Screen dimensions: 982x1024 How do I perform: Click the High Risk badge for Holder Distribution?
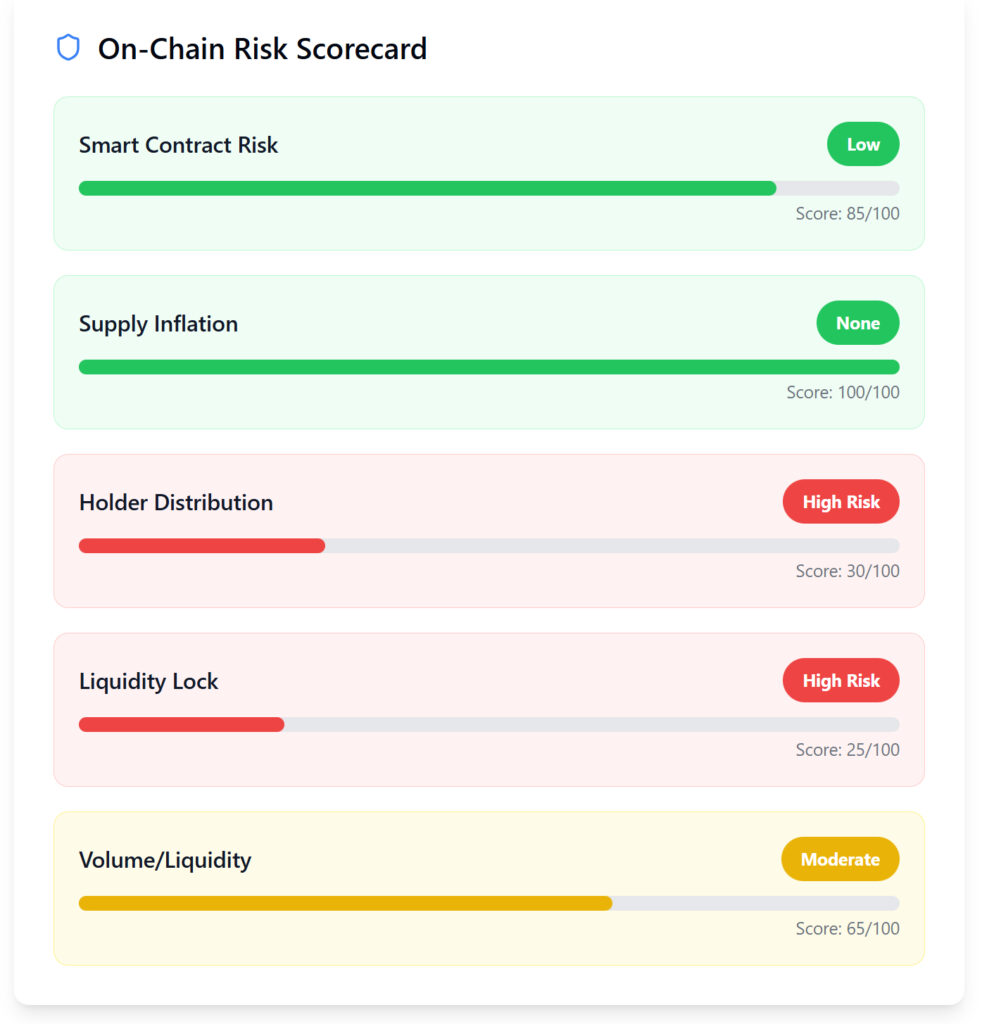[x=840, y=502]
